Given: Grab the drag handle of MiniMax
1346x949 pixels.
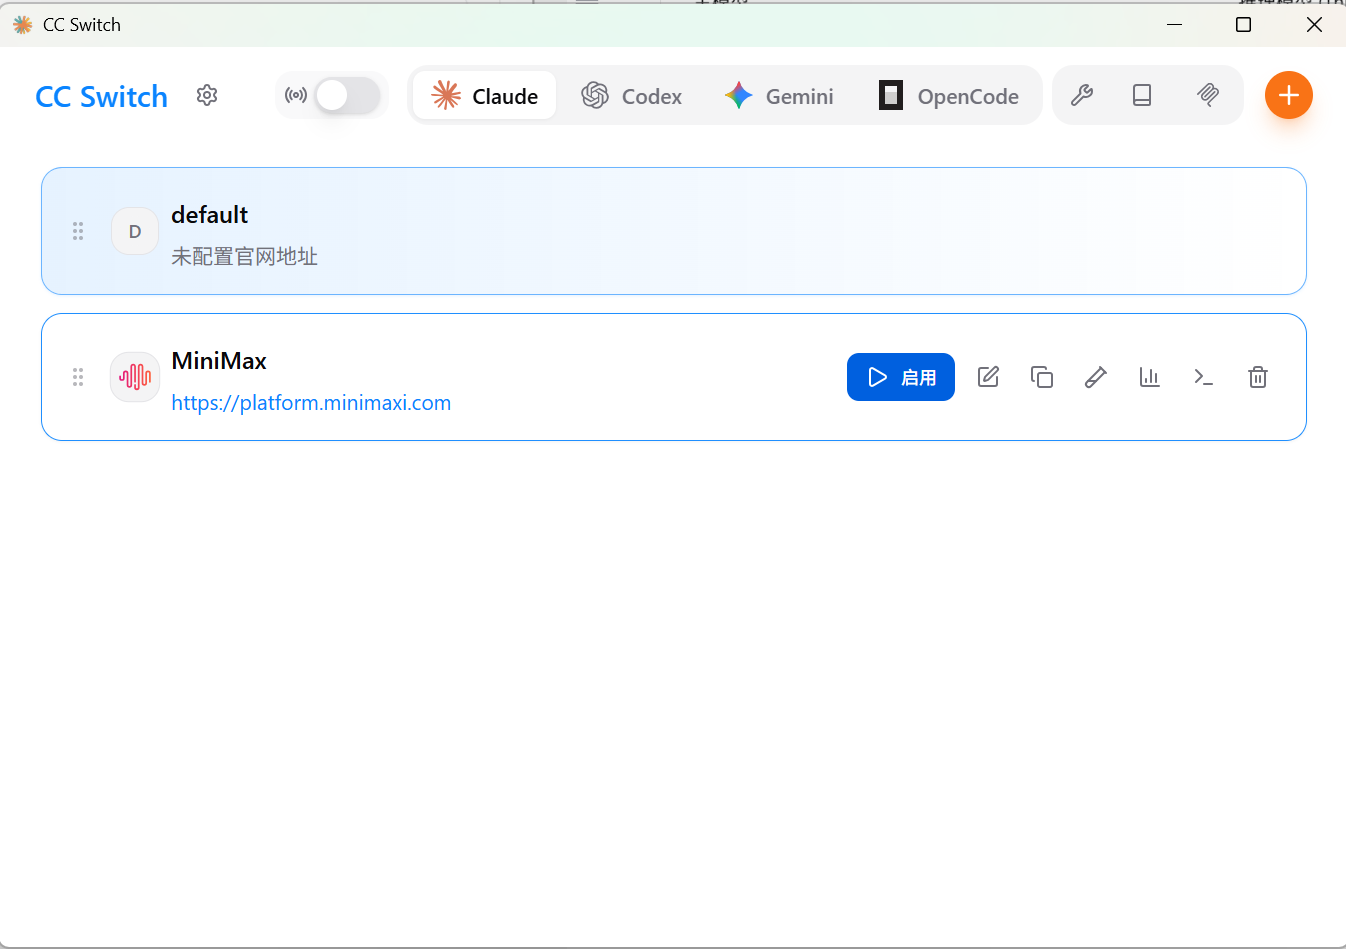Looking at the screenshot, I should click(78, 377).
